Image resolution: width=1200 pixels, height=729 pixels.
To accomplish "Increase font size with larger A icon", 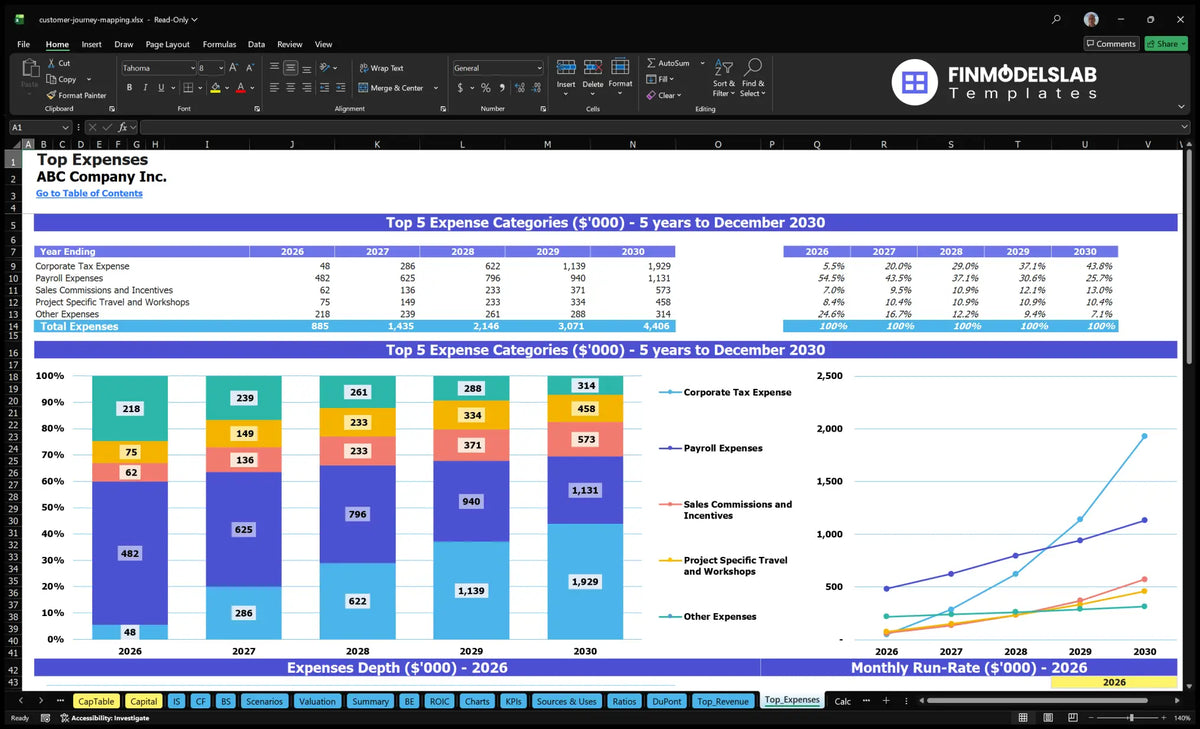I will pos(234,68).
